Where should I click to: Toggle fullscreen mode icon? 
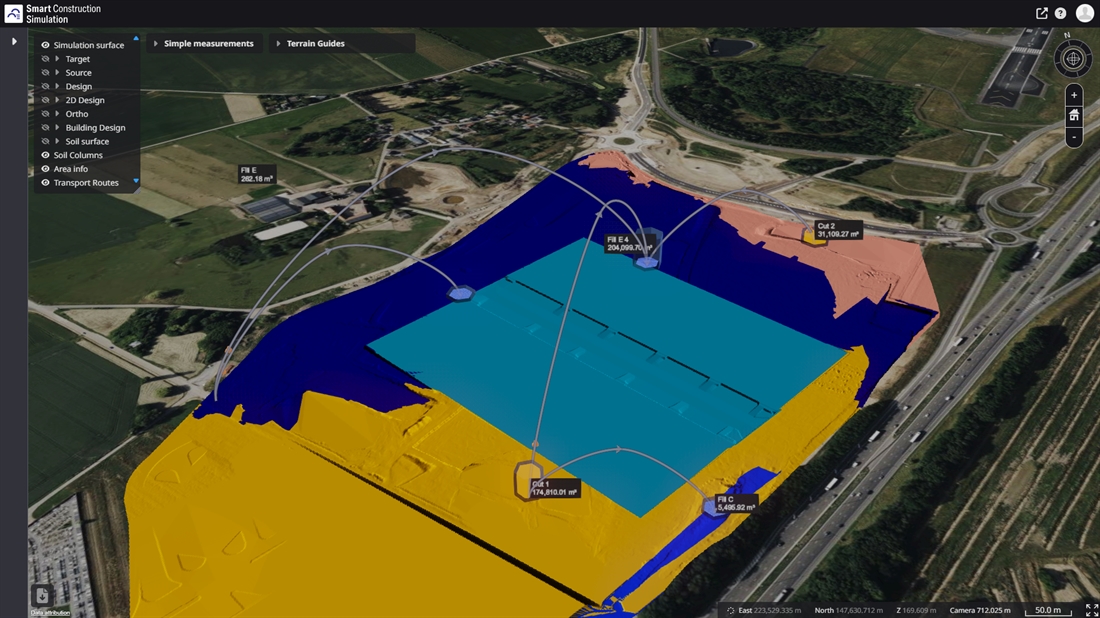coord(1091,610)
